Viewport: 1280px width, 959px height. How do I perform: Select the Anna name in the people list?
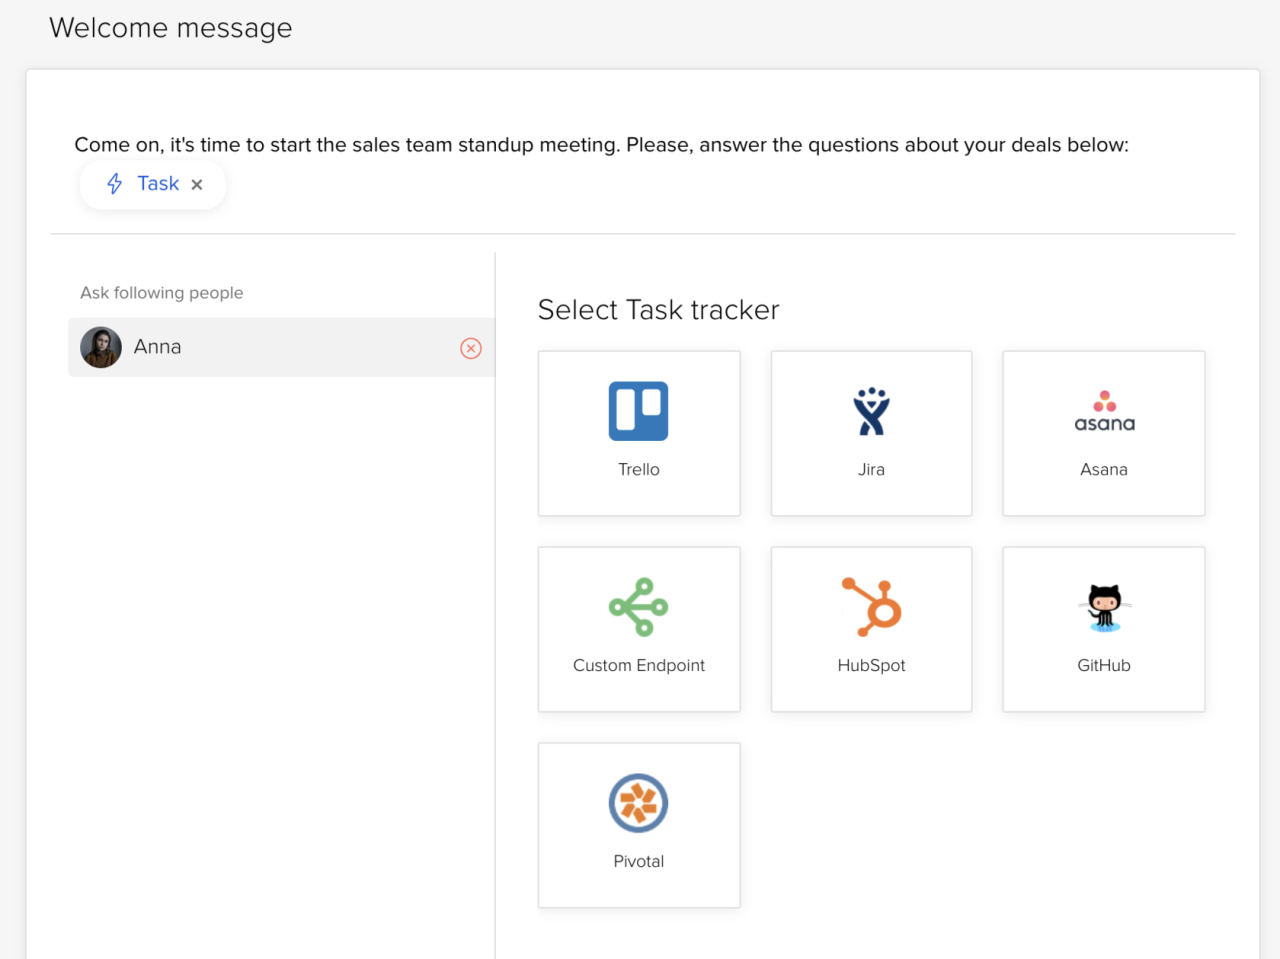(x=158, y=347)
